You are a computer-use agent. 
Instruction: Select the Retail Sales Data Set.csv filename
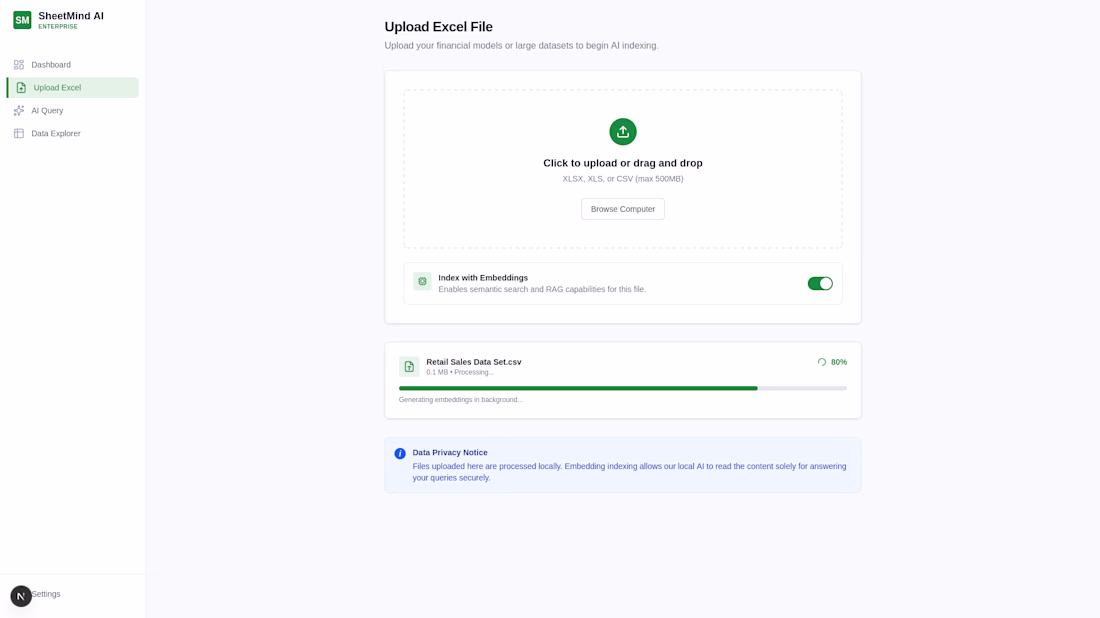[x=474, y=362]
